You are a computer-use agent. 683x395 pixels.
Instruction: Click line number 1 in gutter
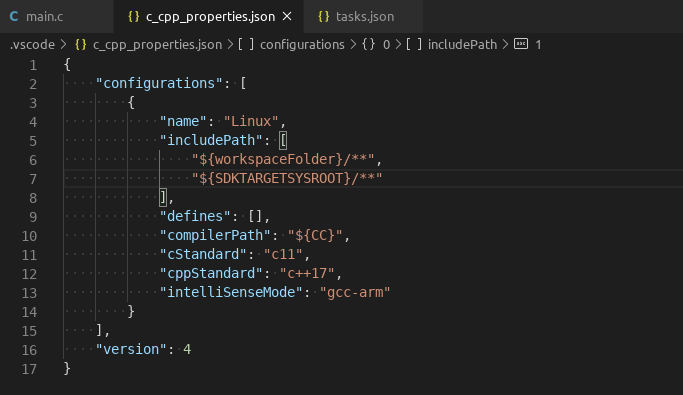pos(33,65)
